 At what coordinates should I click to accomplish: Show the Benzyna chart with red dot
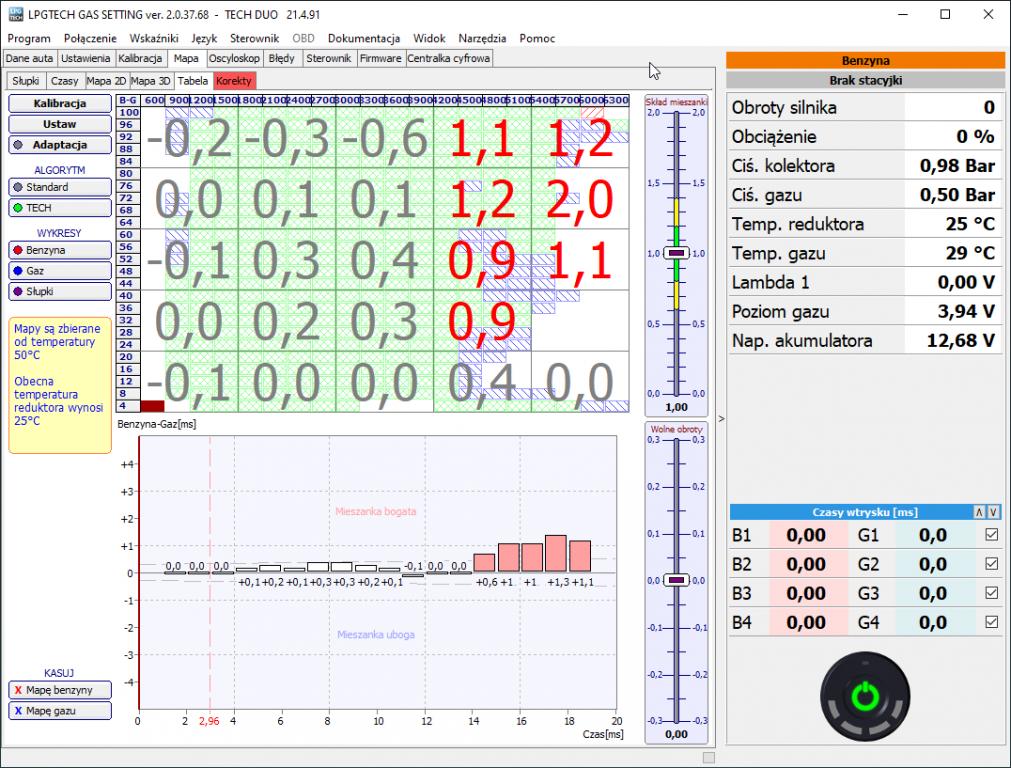60,250
